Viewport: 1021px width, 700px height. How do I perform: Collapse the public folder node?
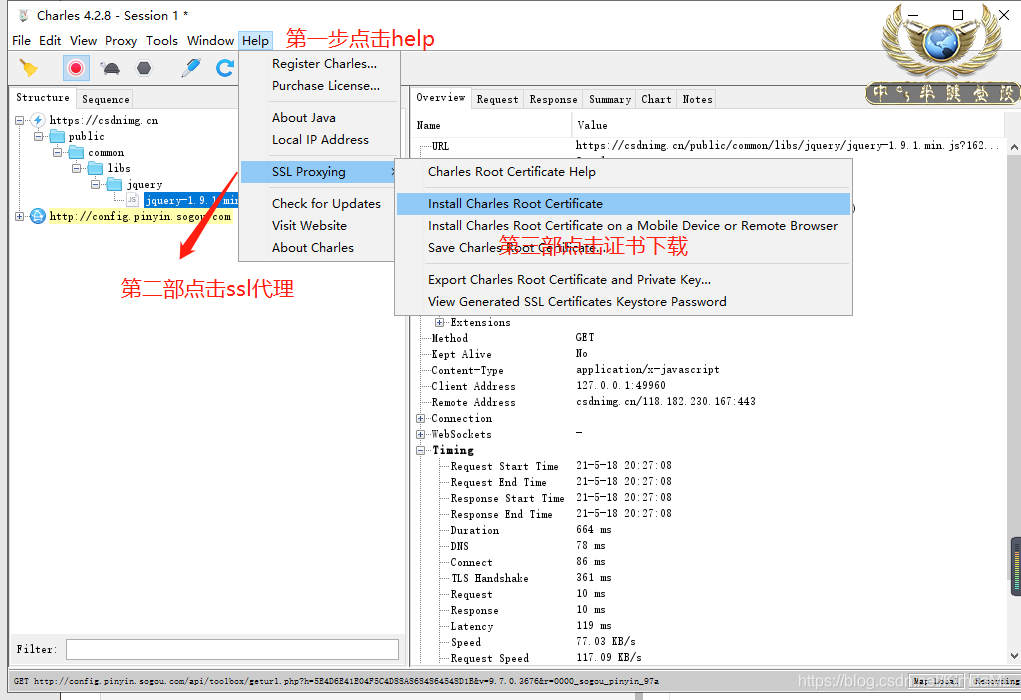point(38,136)
